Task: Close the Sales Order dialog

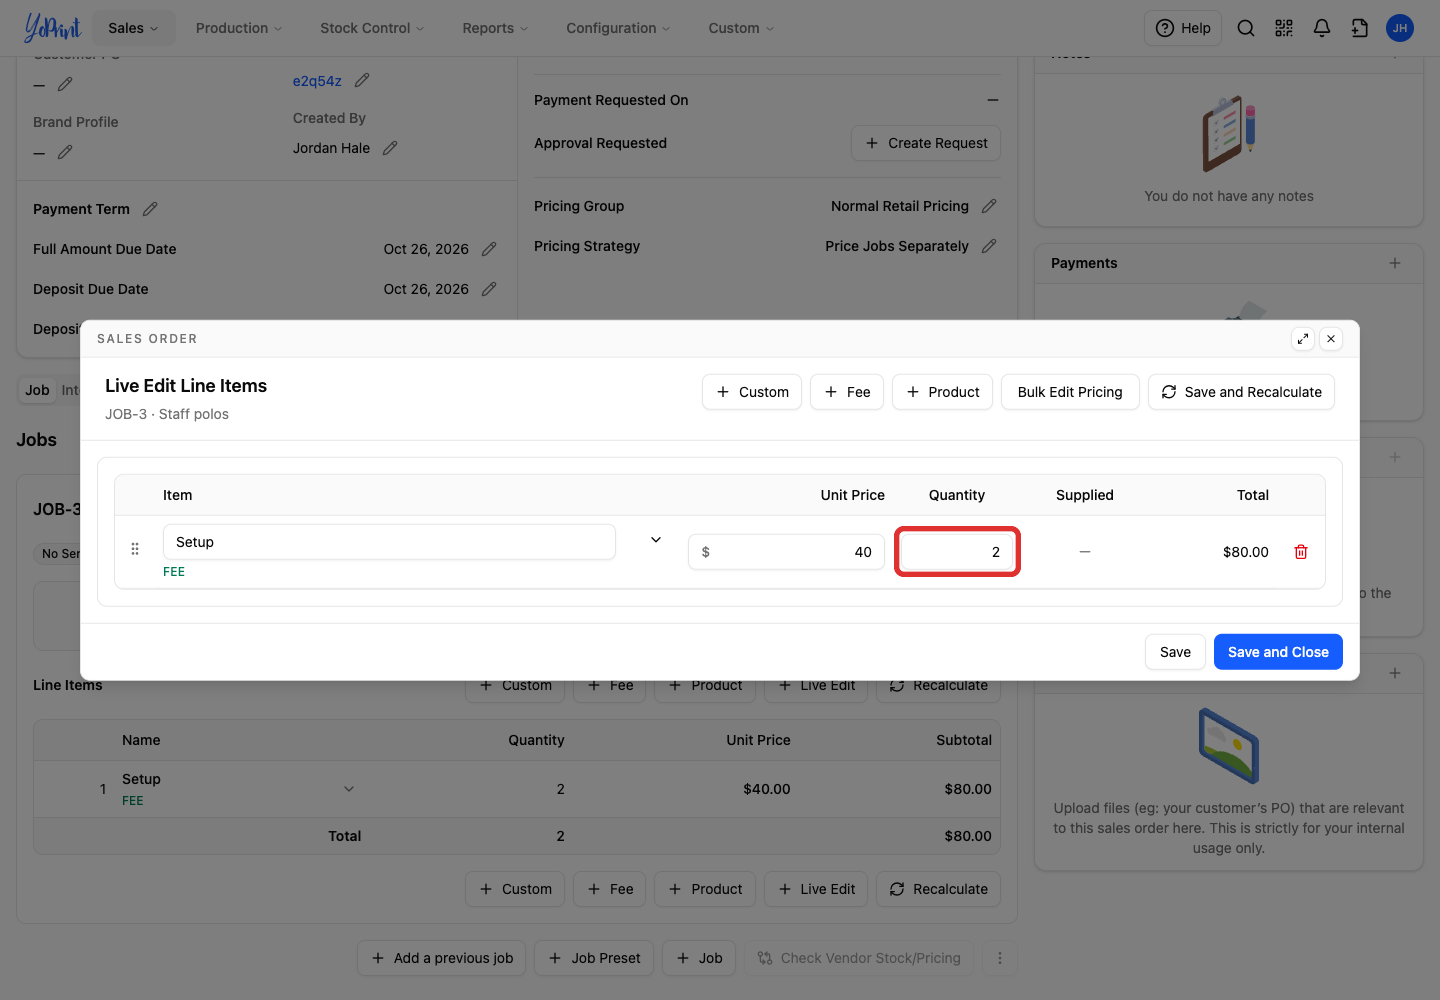Action: pos(1331,339)
